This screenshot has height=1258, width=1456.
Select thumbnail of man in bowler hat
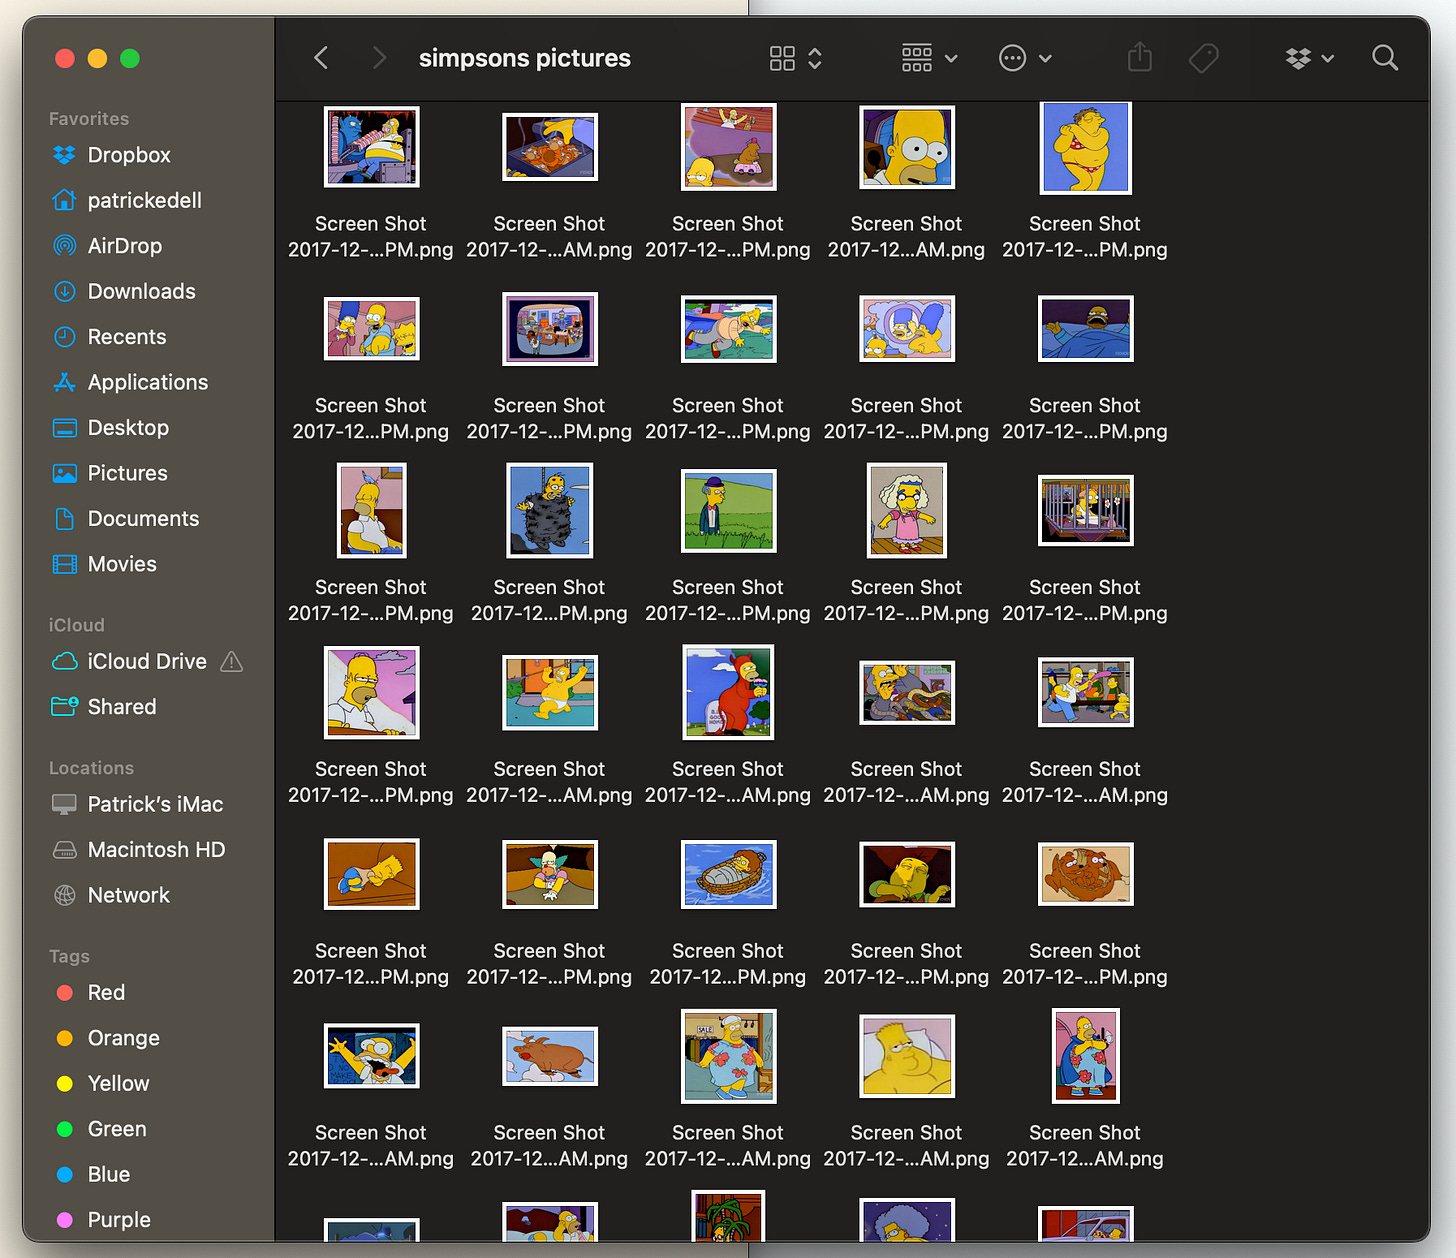[x=729, y=511]
